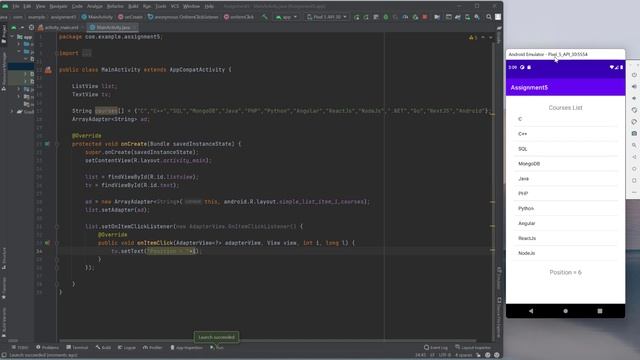Screen dimensions: 640x360
Task: Tap the MongoDB item in Courses List
Action: pos(565,164)
